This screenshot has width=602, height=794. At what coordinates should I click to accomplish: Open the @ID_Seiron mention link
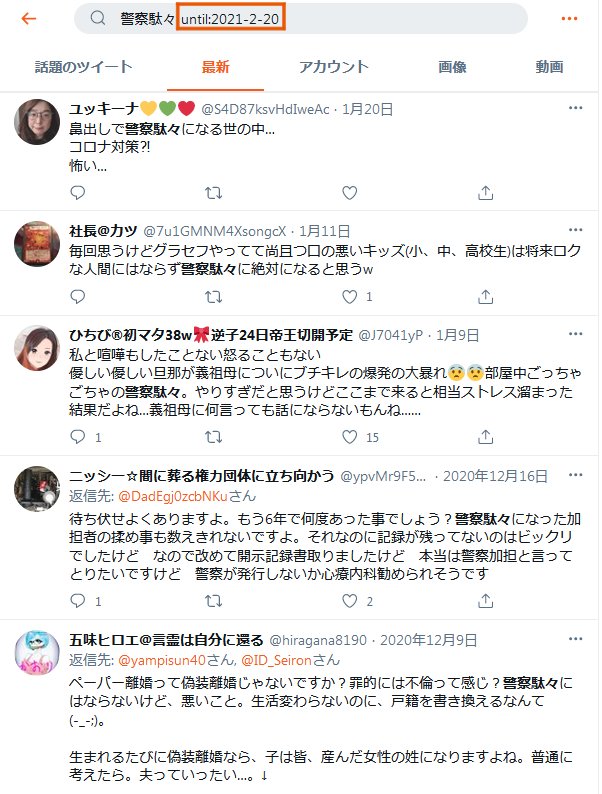pos(276,660)
